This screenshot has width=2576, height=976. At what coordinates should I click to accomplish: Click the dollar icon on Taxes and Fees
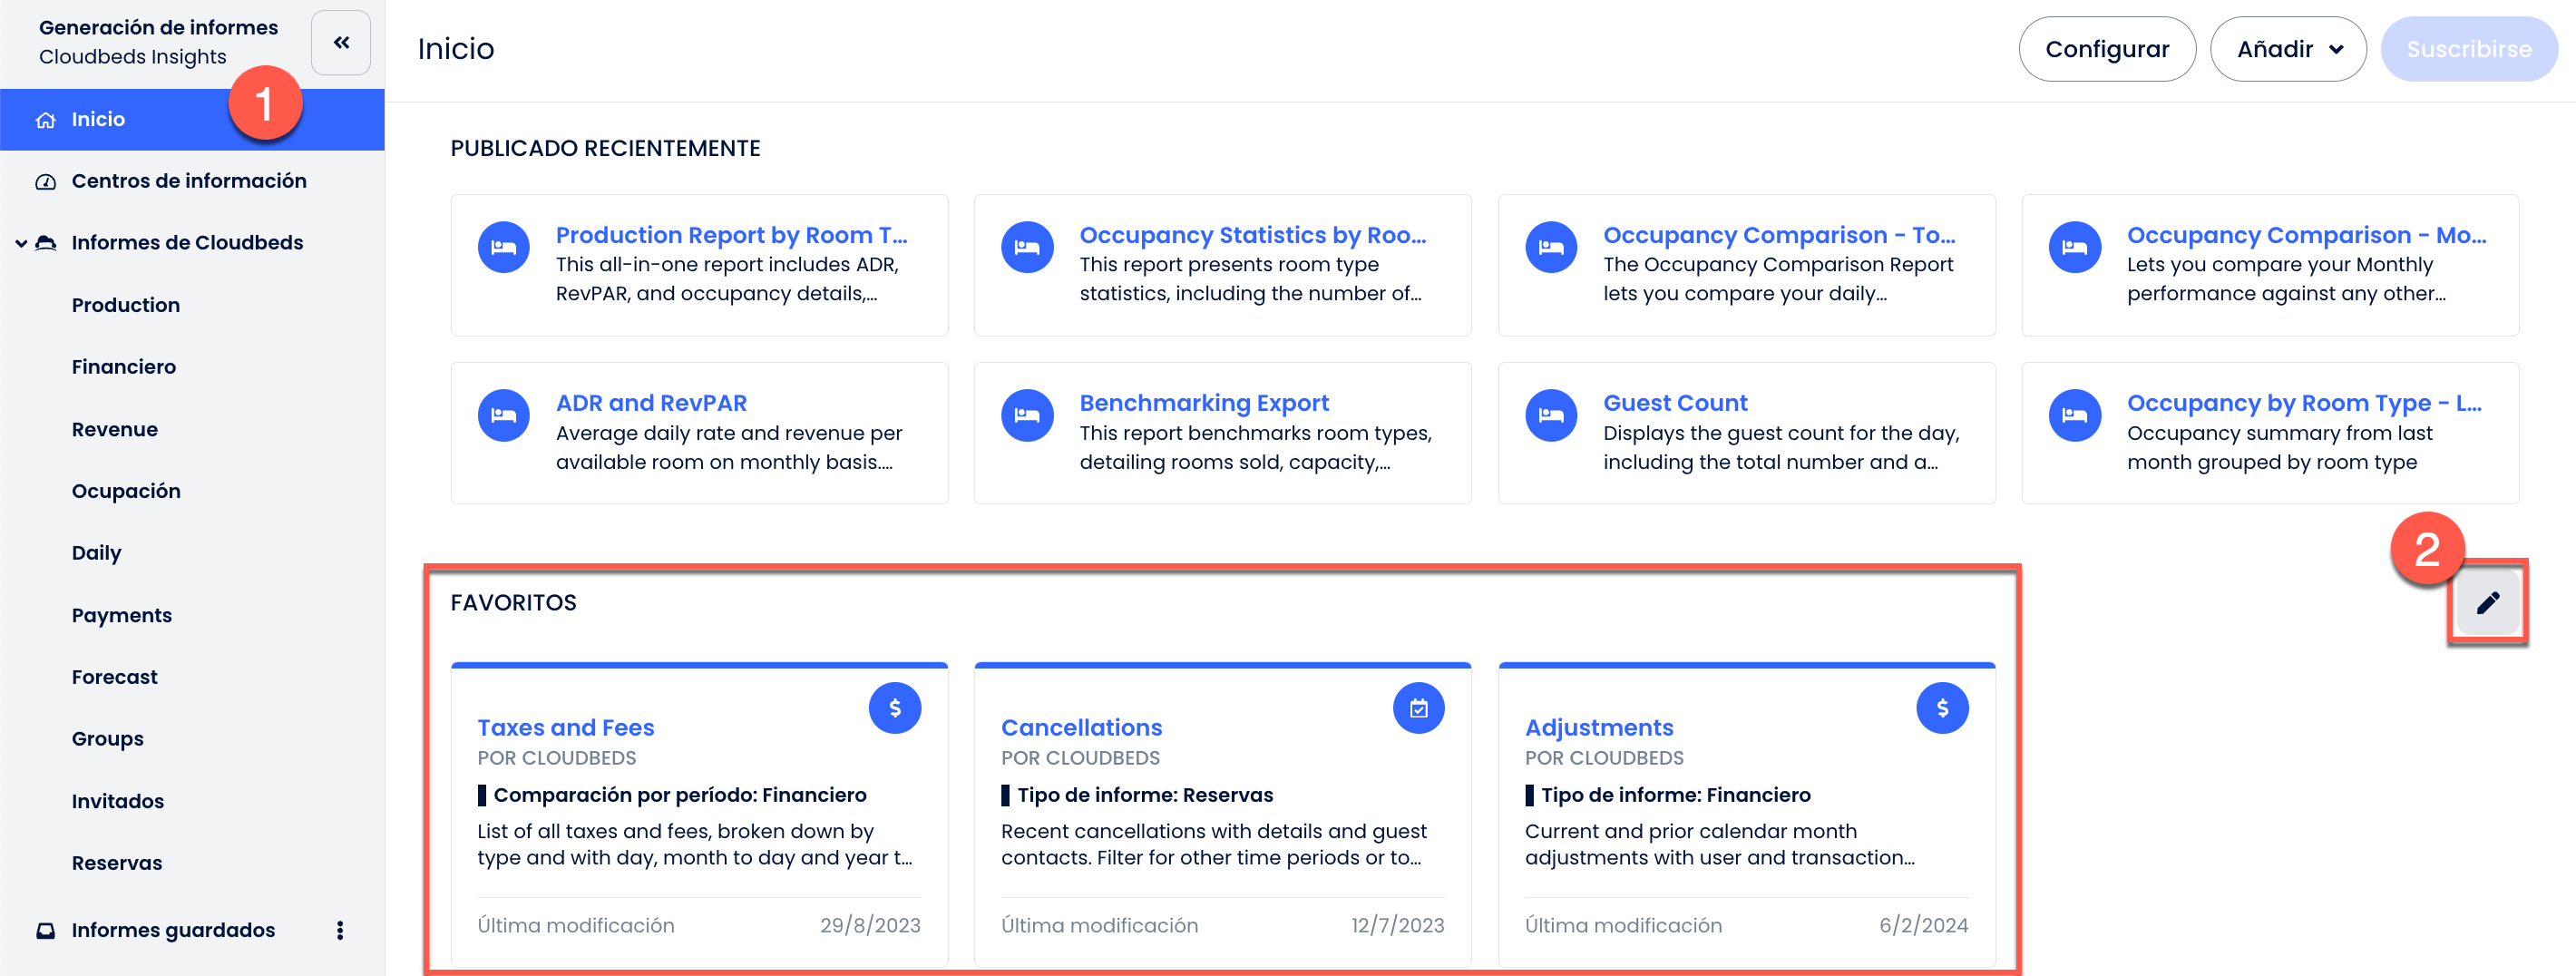(x=894, y=708)
